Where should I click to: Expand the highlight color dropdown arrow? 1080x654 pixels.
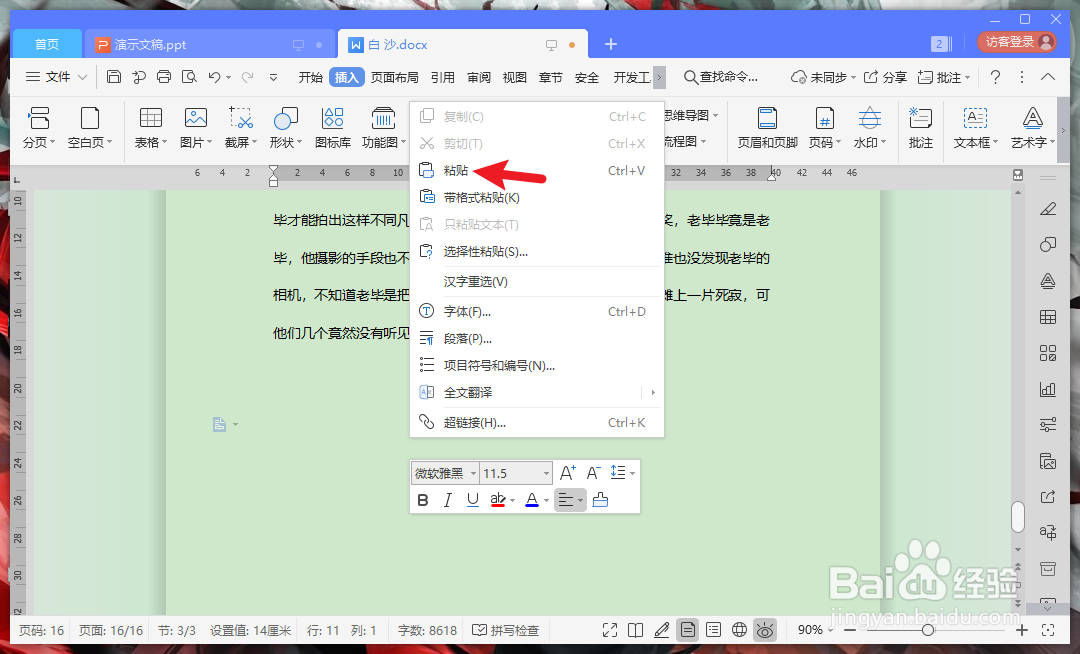[512, 500]
